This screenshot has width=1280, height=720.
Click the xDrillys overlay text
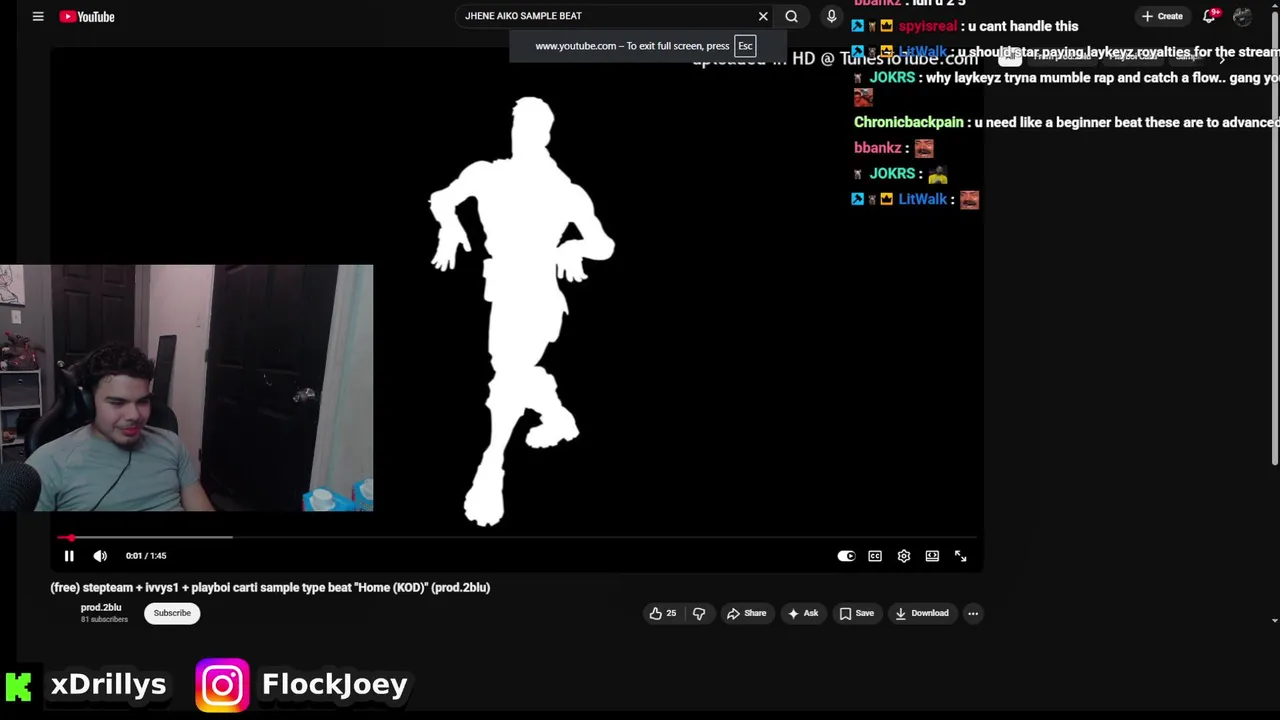coord(108,685)
